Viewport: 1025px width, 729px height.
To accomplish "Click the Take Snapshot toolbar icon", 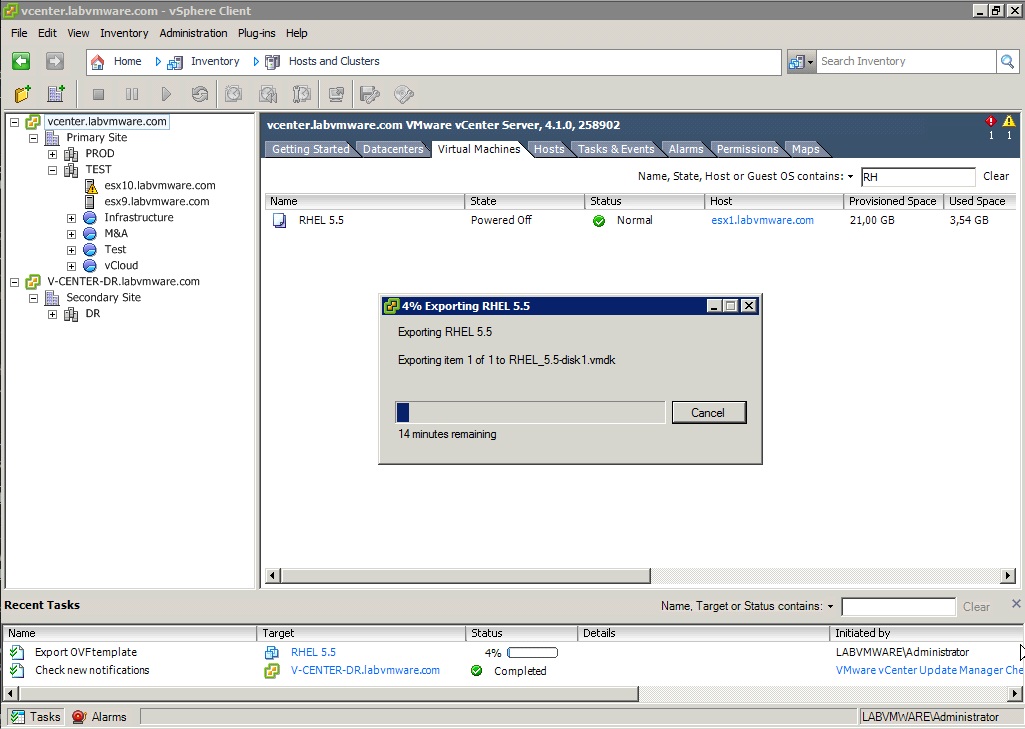I will pos(233,94).
